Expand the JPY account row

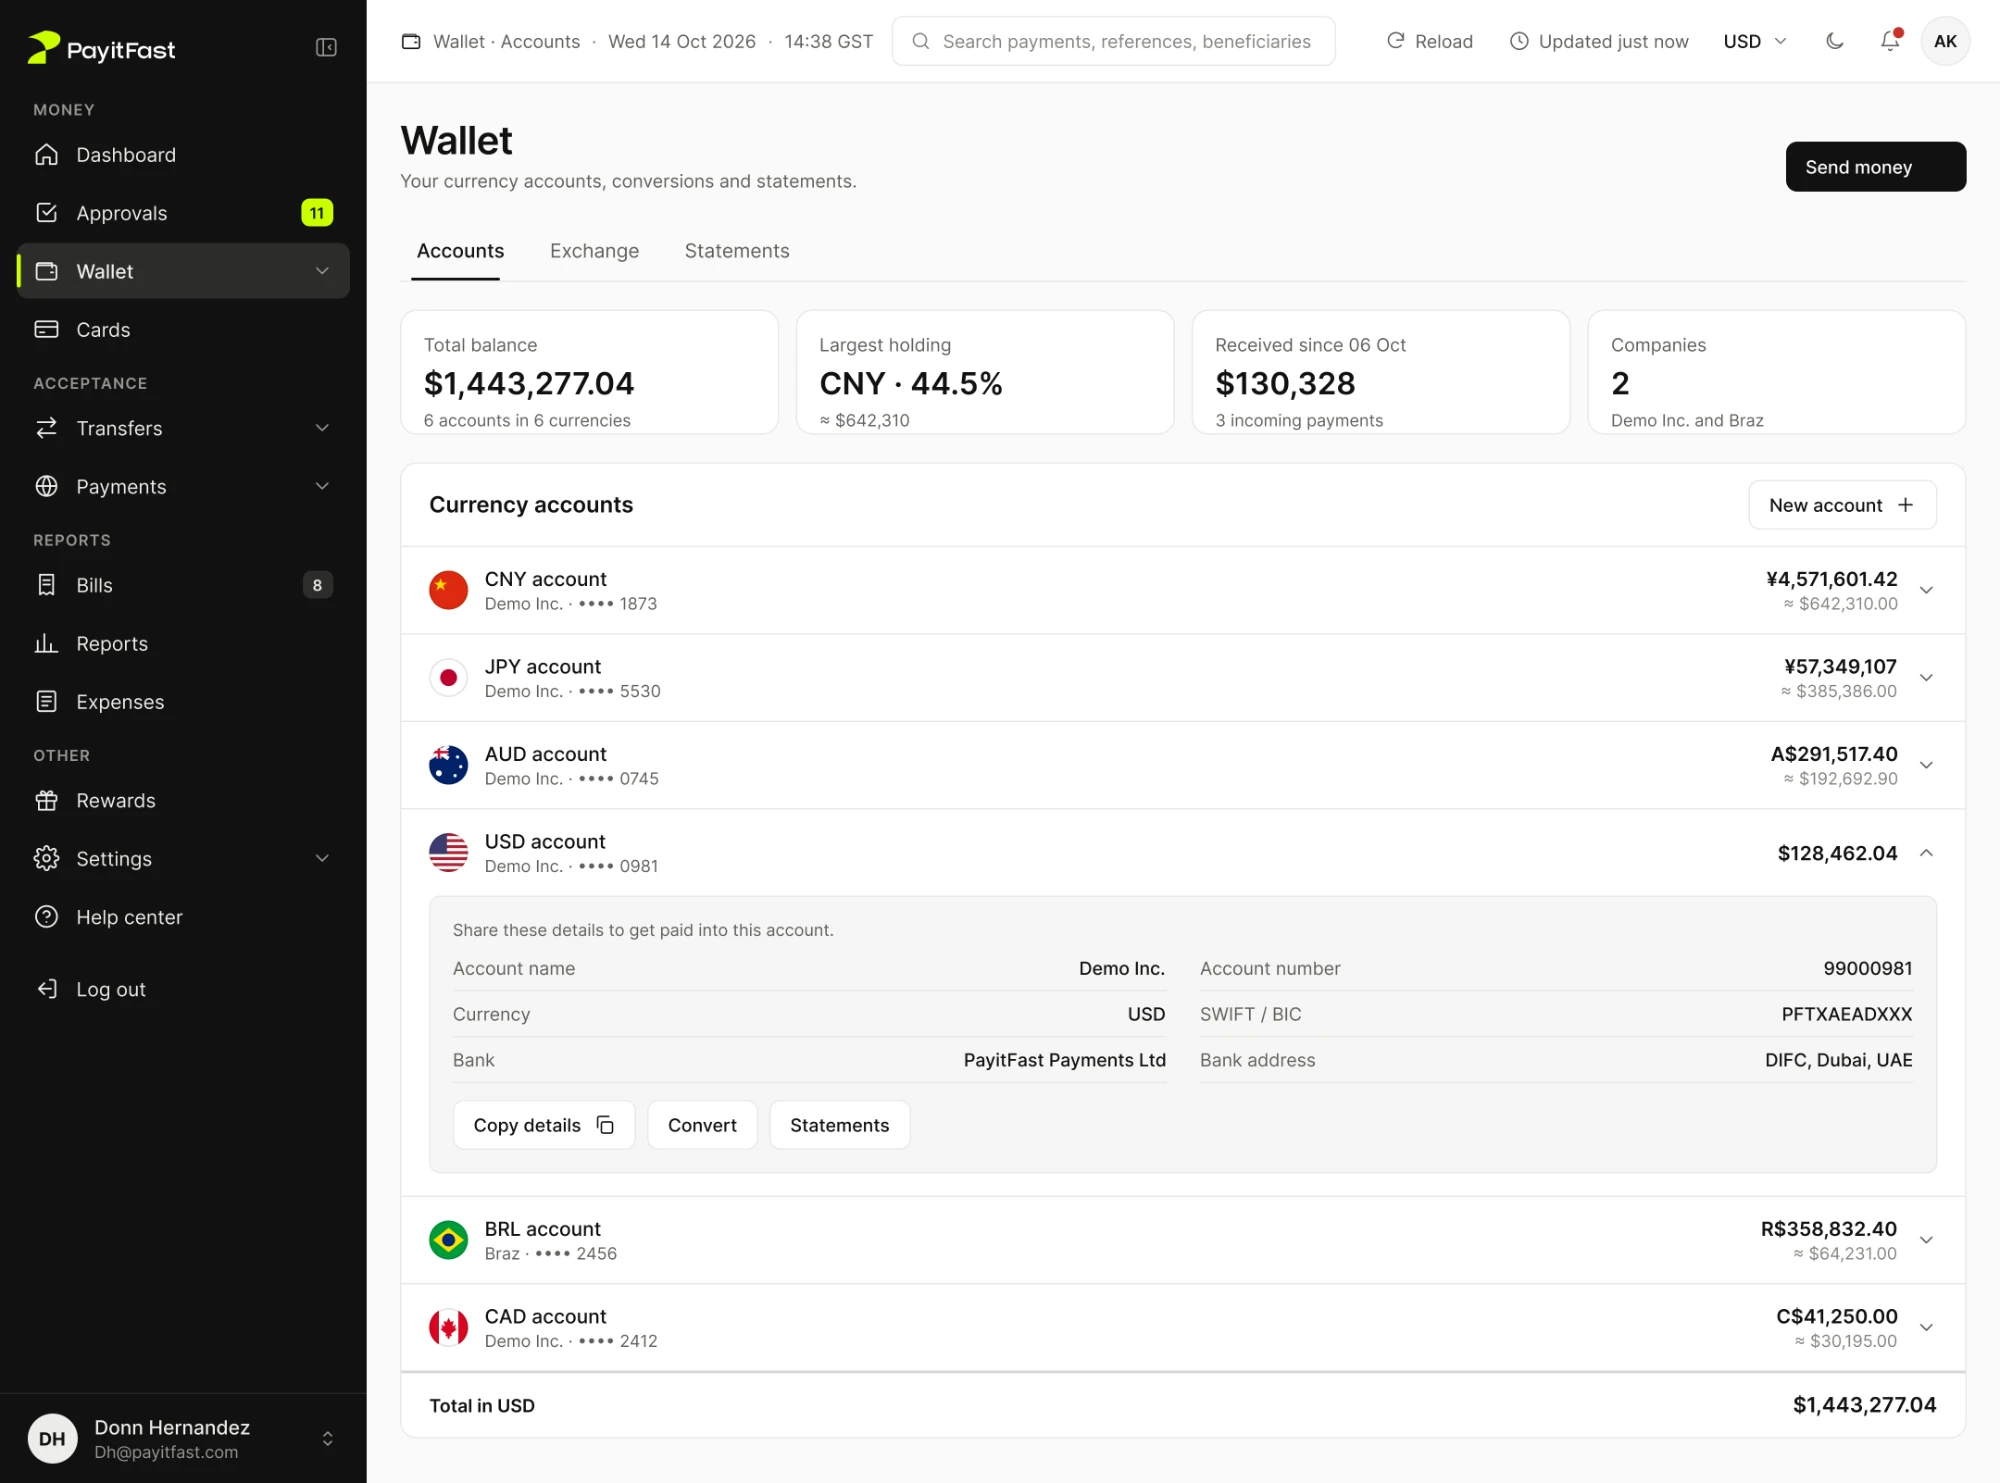[1926, 677]
